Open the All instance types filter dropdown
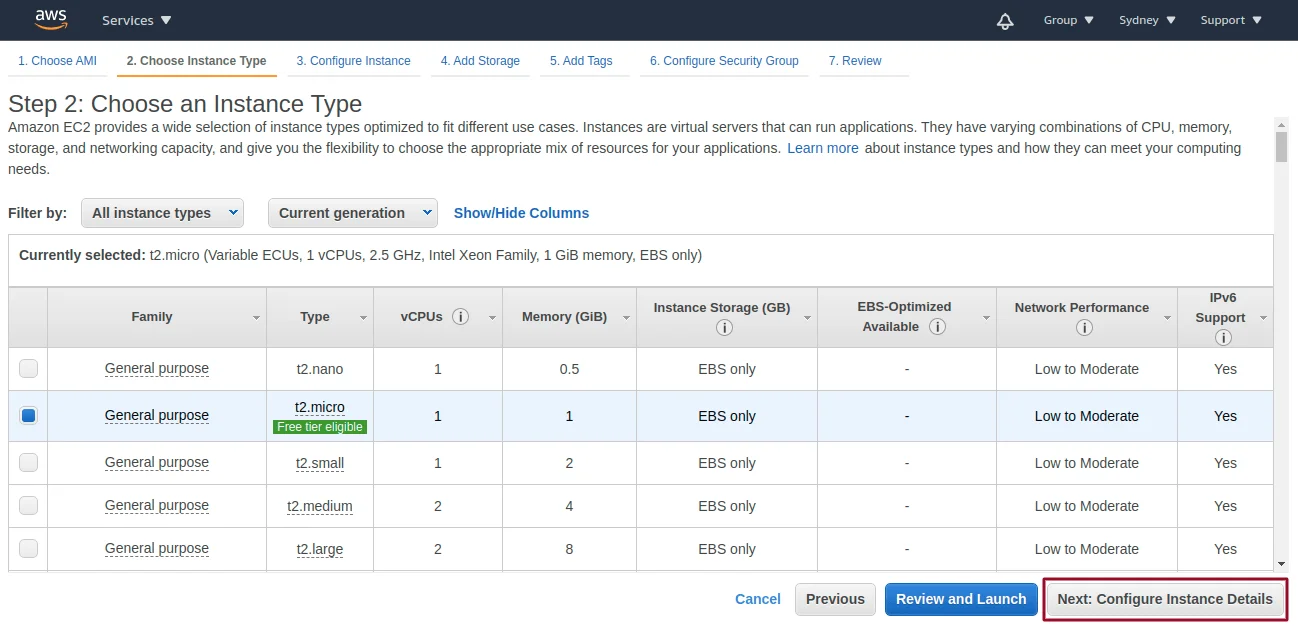Image resolution: width=1298 pixels, height=631 pixels. [x=162, y=213]
